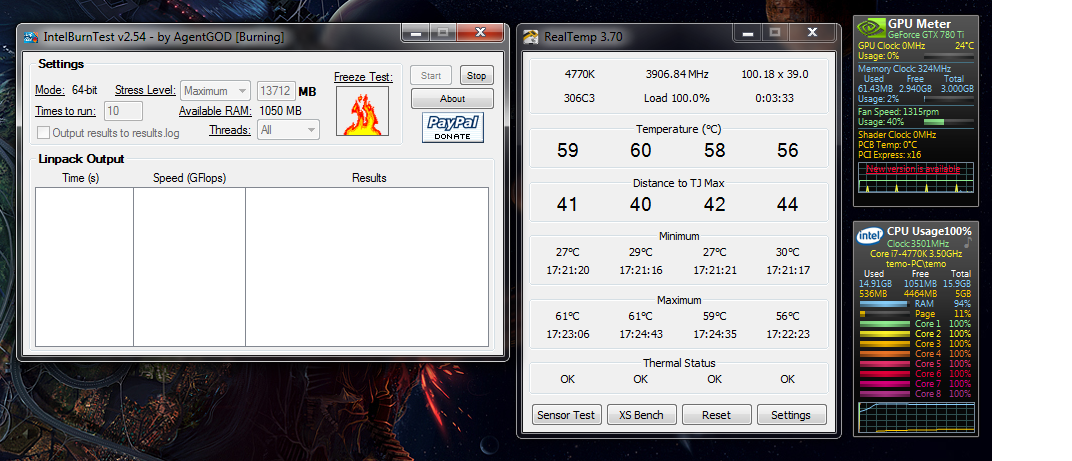Click the 4770K CPU model text
The height and width of the screenshot is (461, 1072).
pos(580,74)
